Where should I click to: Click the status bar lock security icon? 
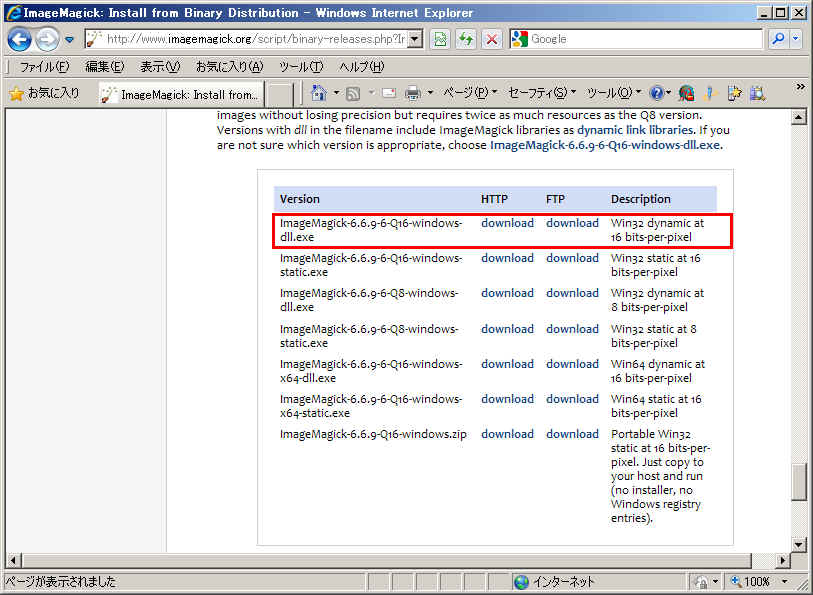click(701, 582)
